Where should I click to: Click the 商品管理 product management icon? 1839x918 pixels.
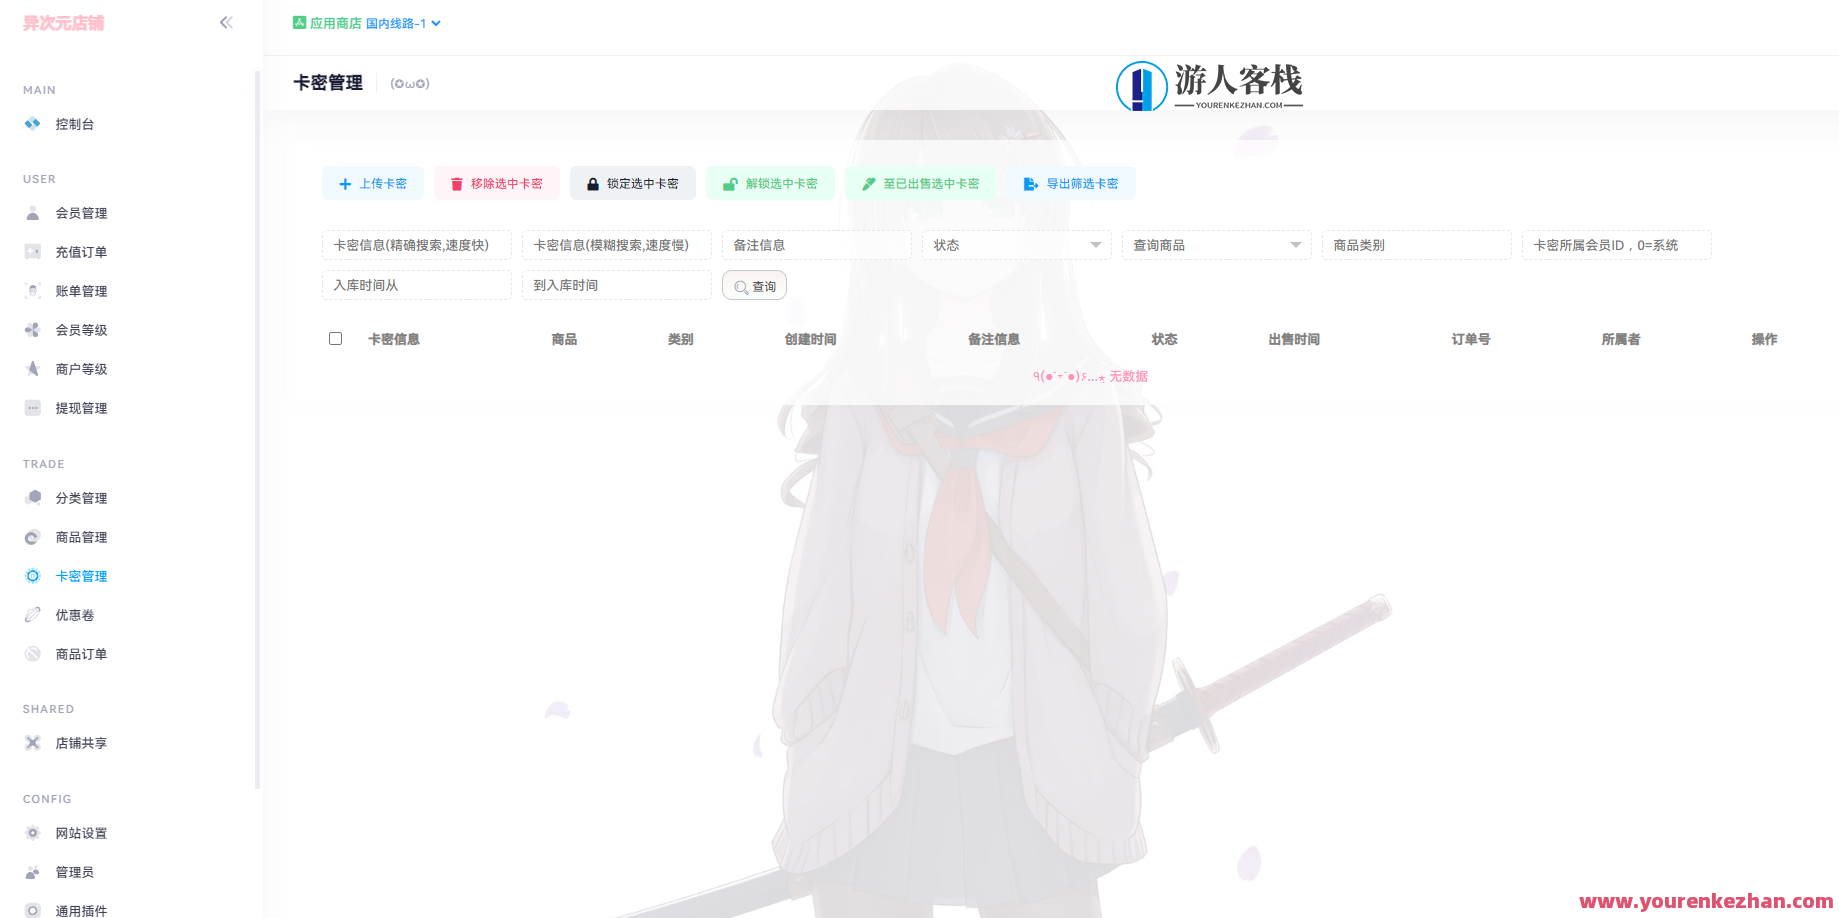(32, 537)
